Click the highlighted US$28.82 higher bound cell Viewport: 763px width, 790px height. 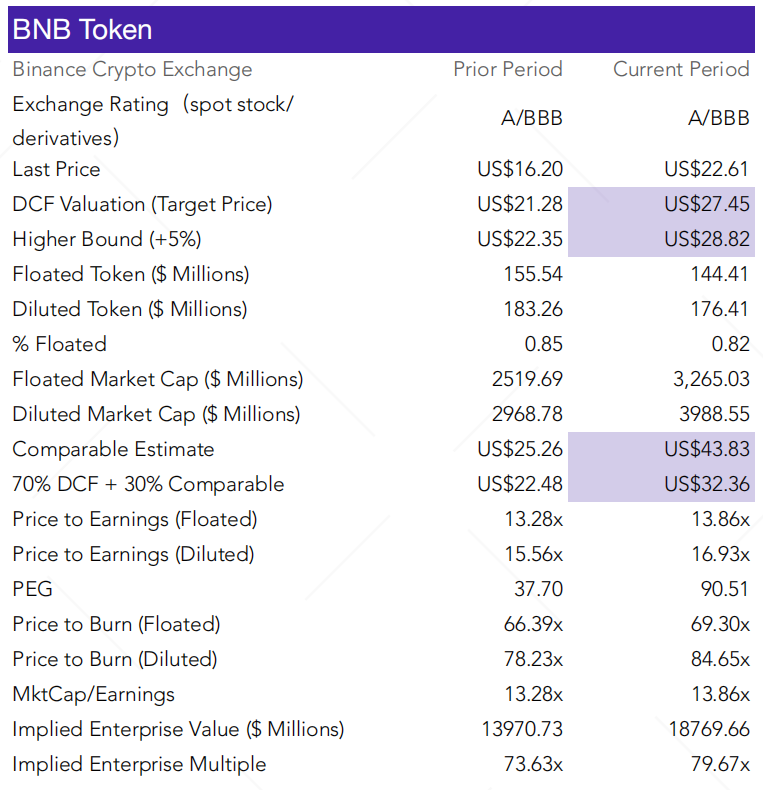point(661,239)
